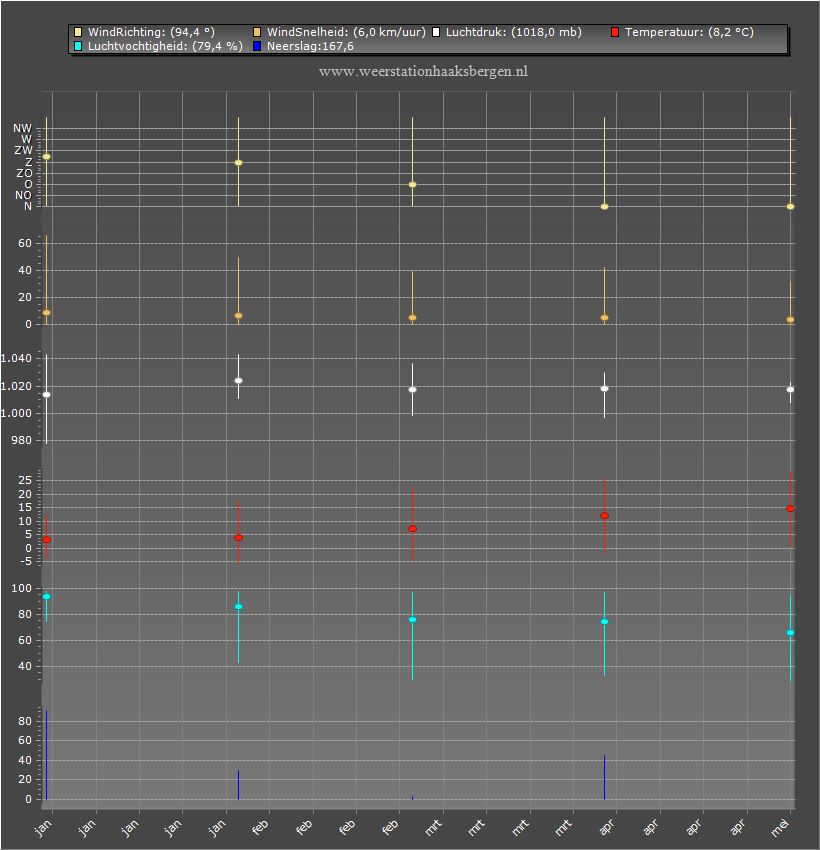Select the Temperatuur (8,2 °C) legend label
820x850 pixels.
689,33
